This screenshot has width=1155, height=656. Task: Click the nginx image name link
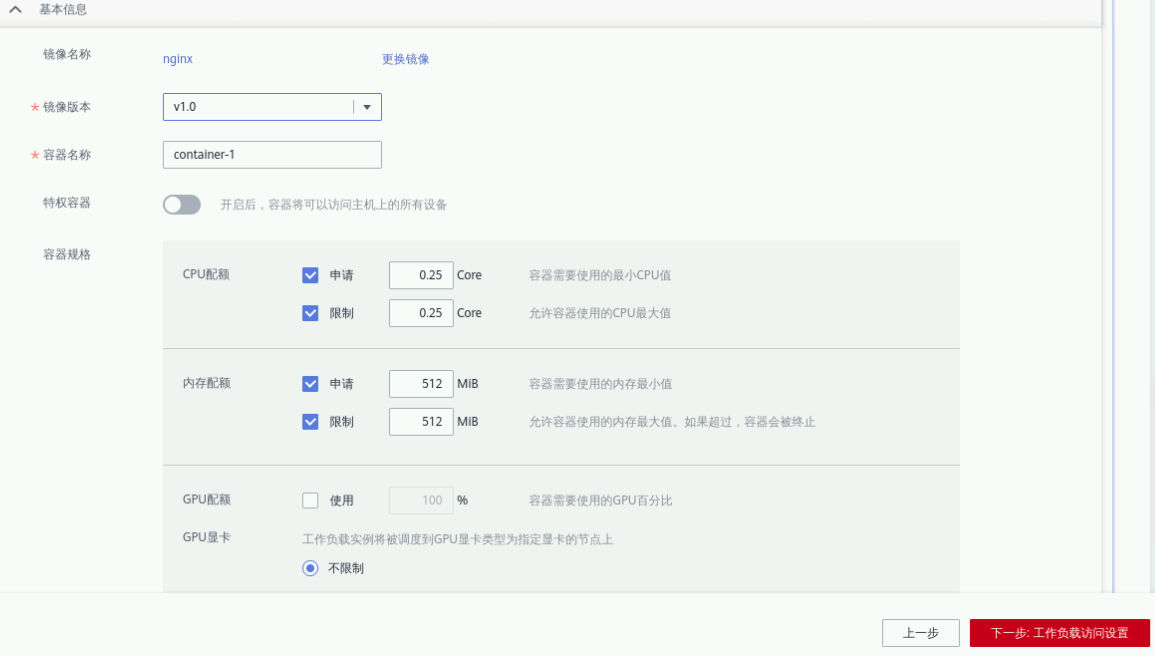click(178, 59)
